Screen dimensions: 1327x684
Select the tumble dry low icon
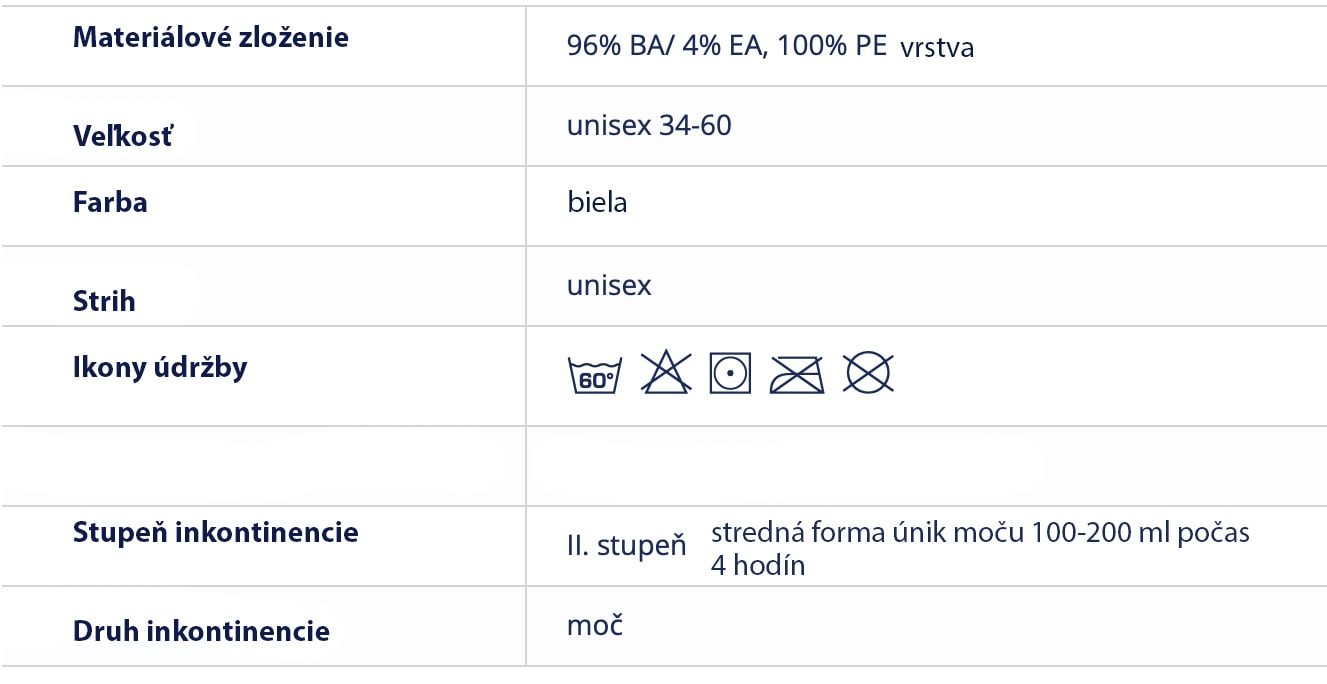click(730, 373)
